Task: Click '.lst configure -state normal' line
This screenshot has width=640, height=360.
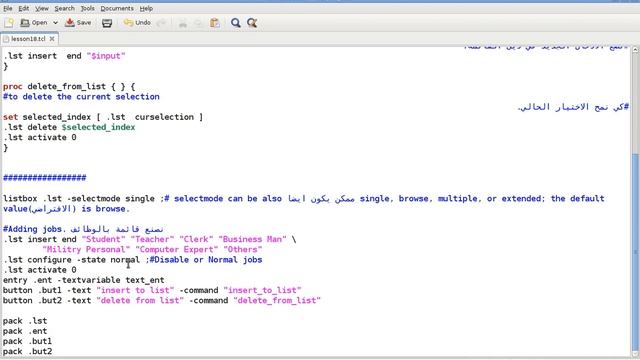Action: click(x=71, y=260)
